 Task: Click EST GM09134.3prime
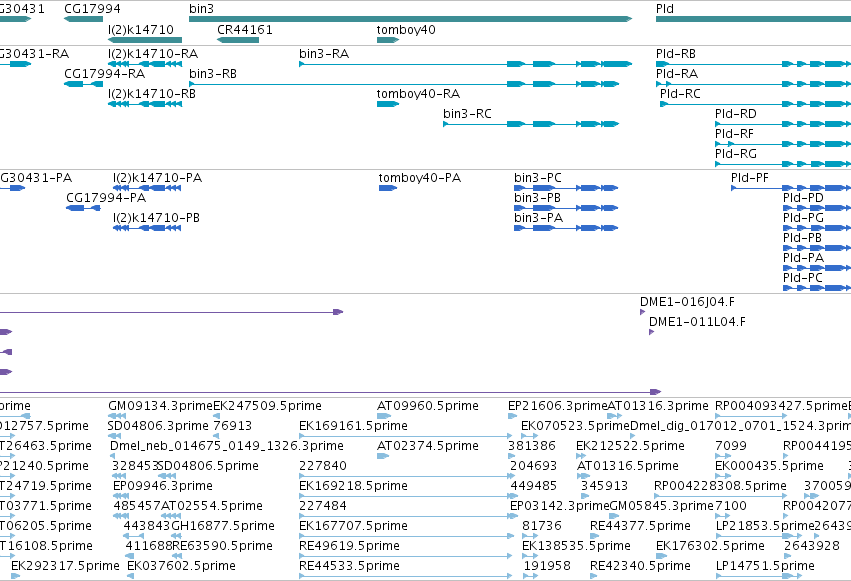coord(117,416)
